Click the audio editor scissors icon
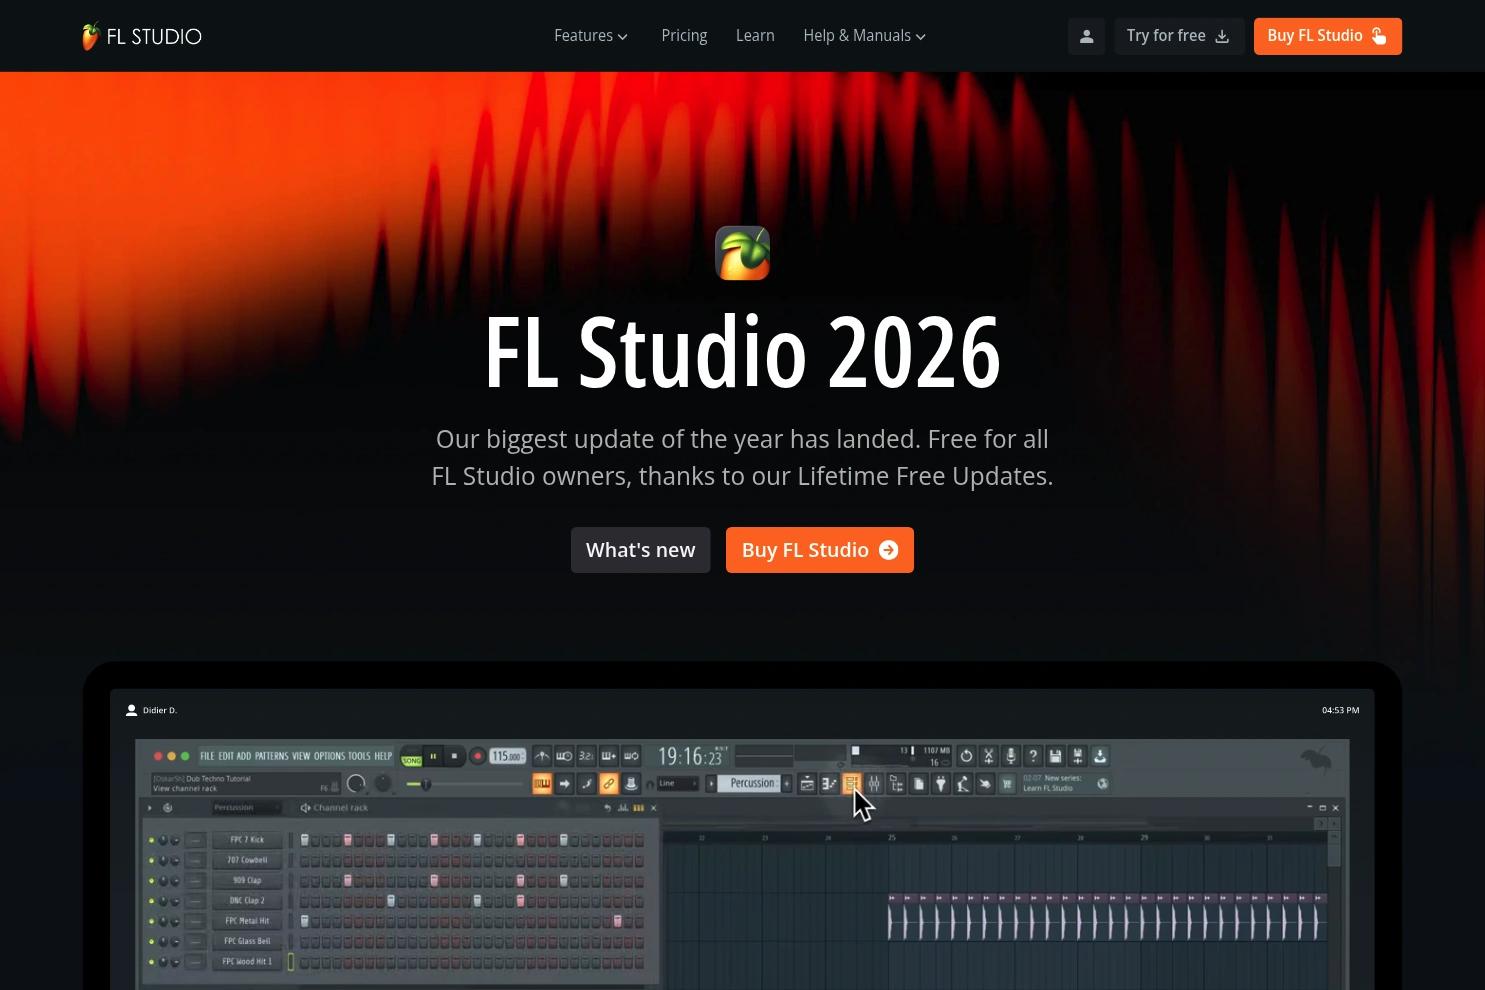 [988, 756]
